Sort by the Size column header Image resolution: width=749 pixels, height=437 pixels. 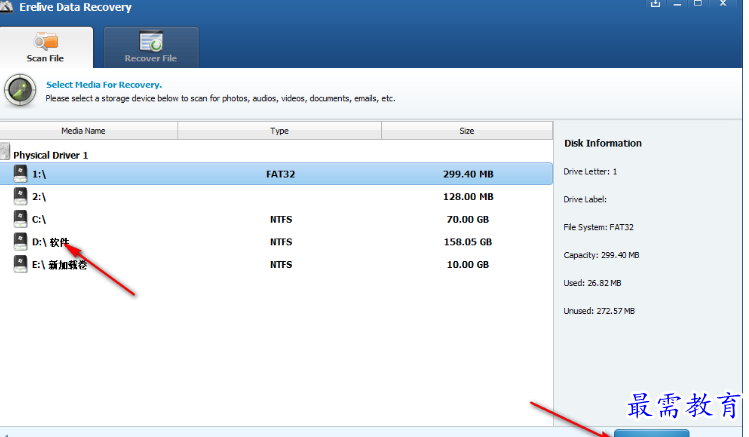pyautogui.click(x=467, y=131)
